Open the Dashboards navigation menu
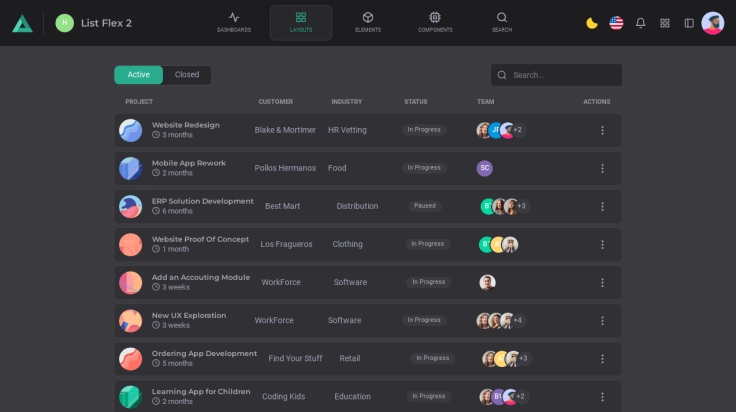Viewport: 736px width, 412px height. pos(234,22)
